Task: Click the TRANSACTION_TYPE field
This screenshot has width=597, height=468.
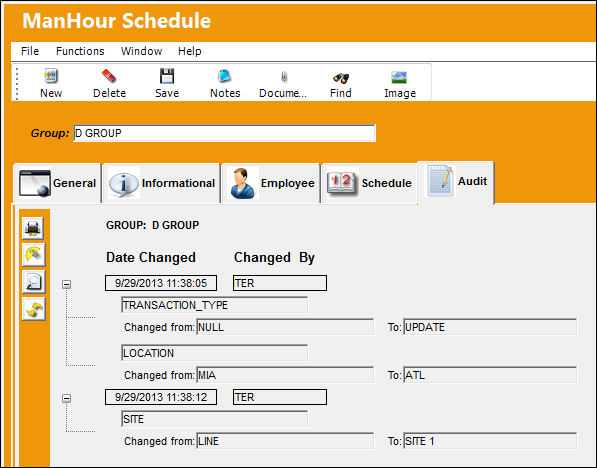Action: 214,305
